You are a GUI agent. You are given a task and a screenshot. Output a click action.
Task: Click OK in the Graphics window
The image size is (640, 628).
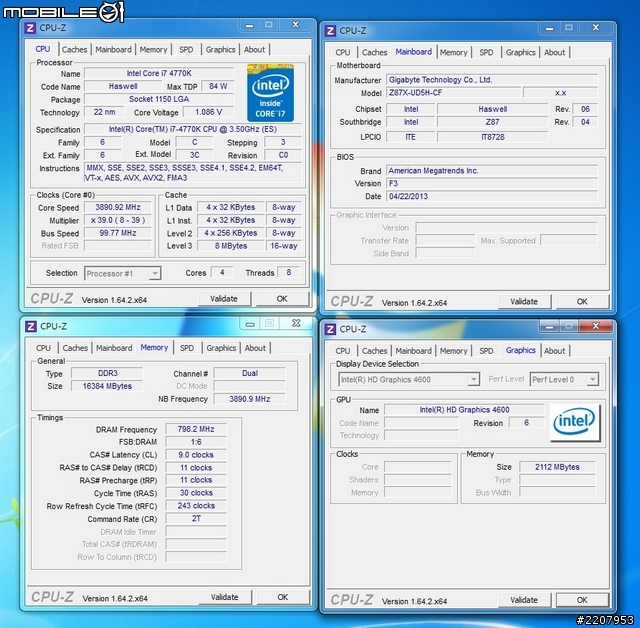coord(582,600)
